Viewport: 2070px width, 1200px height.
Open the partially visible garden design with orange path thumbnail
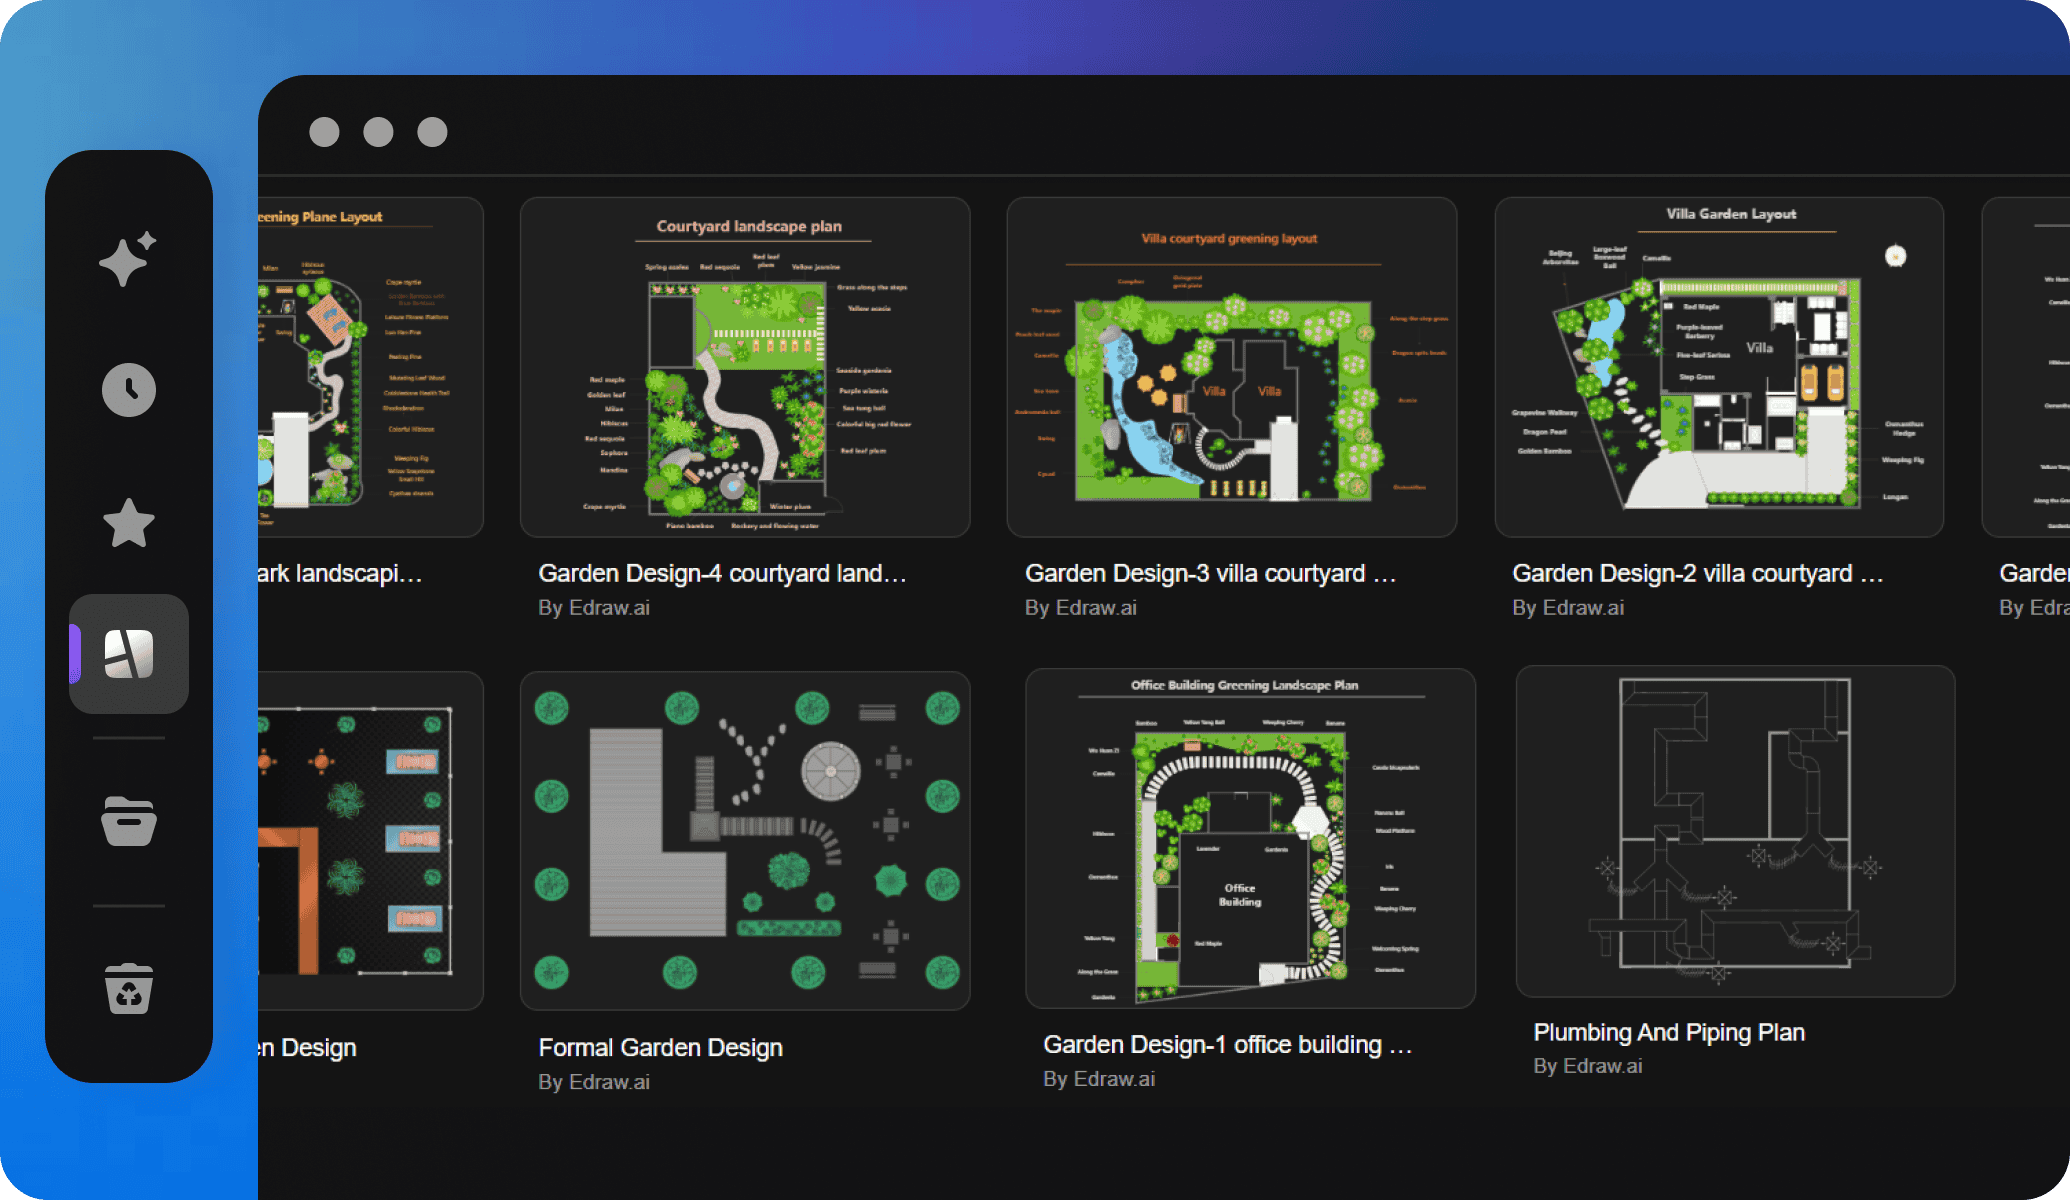coord(370,840)
